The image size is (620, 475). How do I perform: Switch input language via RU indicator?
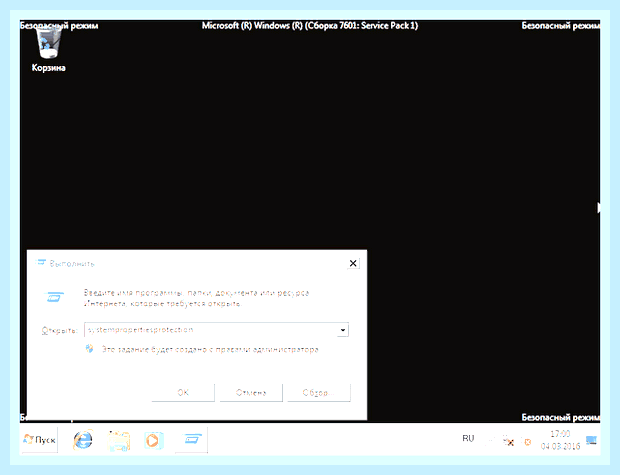click(468, 438)
